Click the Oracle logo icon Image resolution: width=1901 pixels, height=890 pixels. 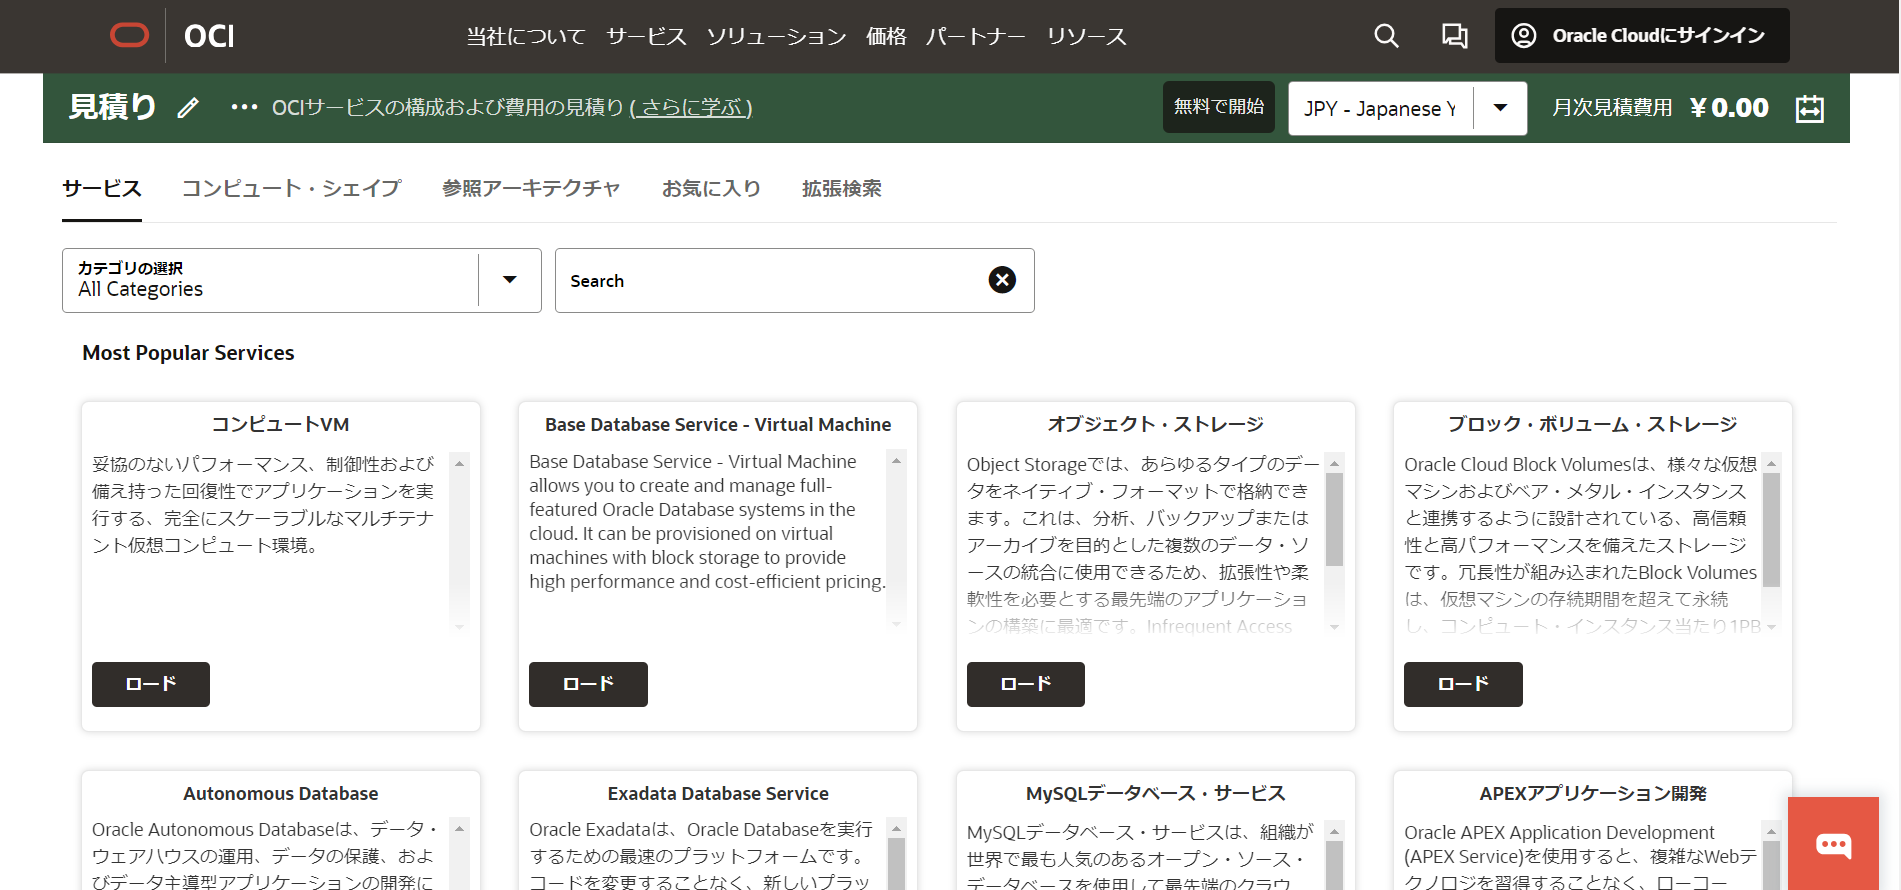pos(129,36)
